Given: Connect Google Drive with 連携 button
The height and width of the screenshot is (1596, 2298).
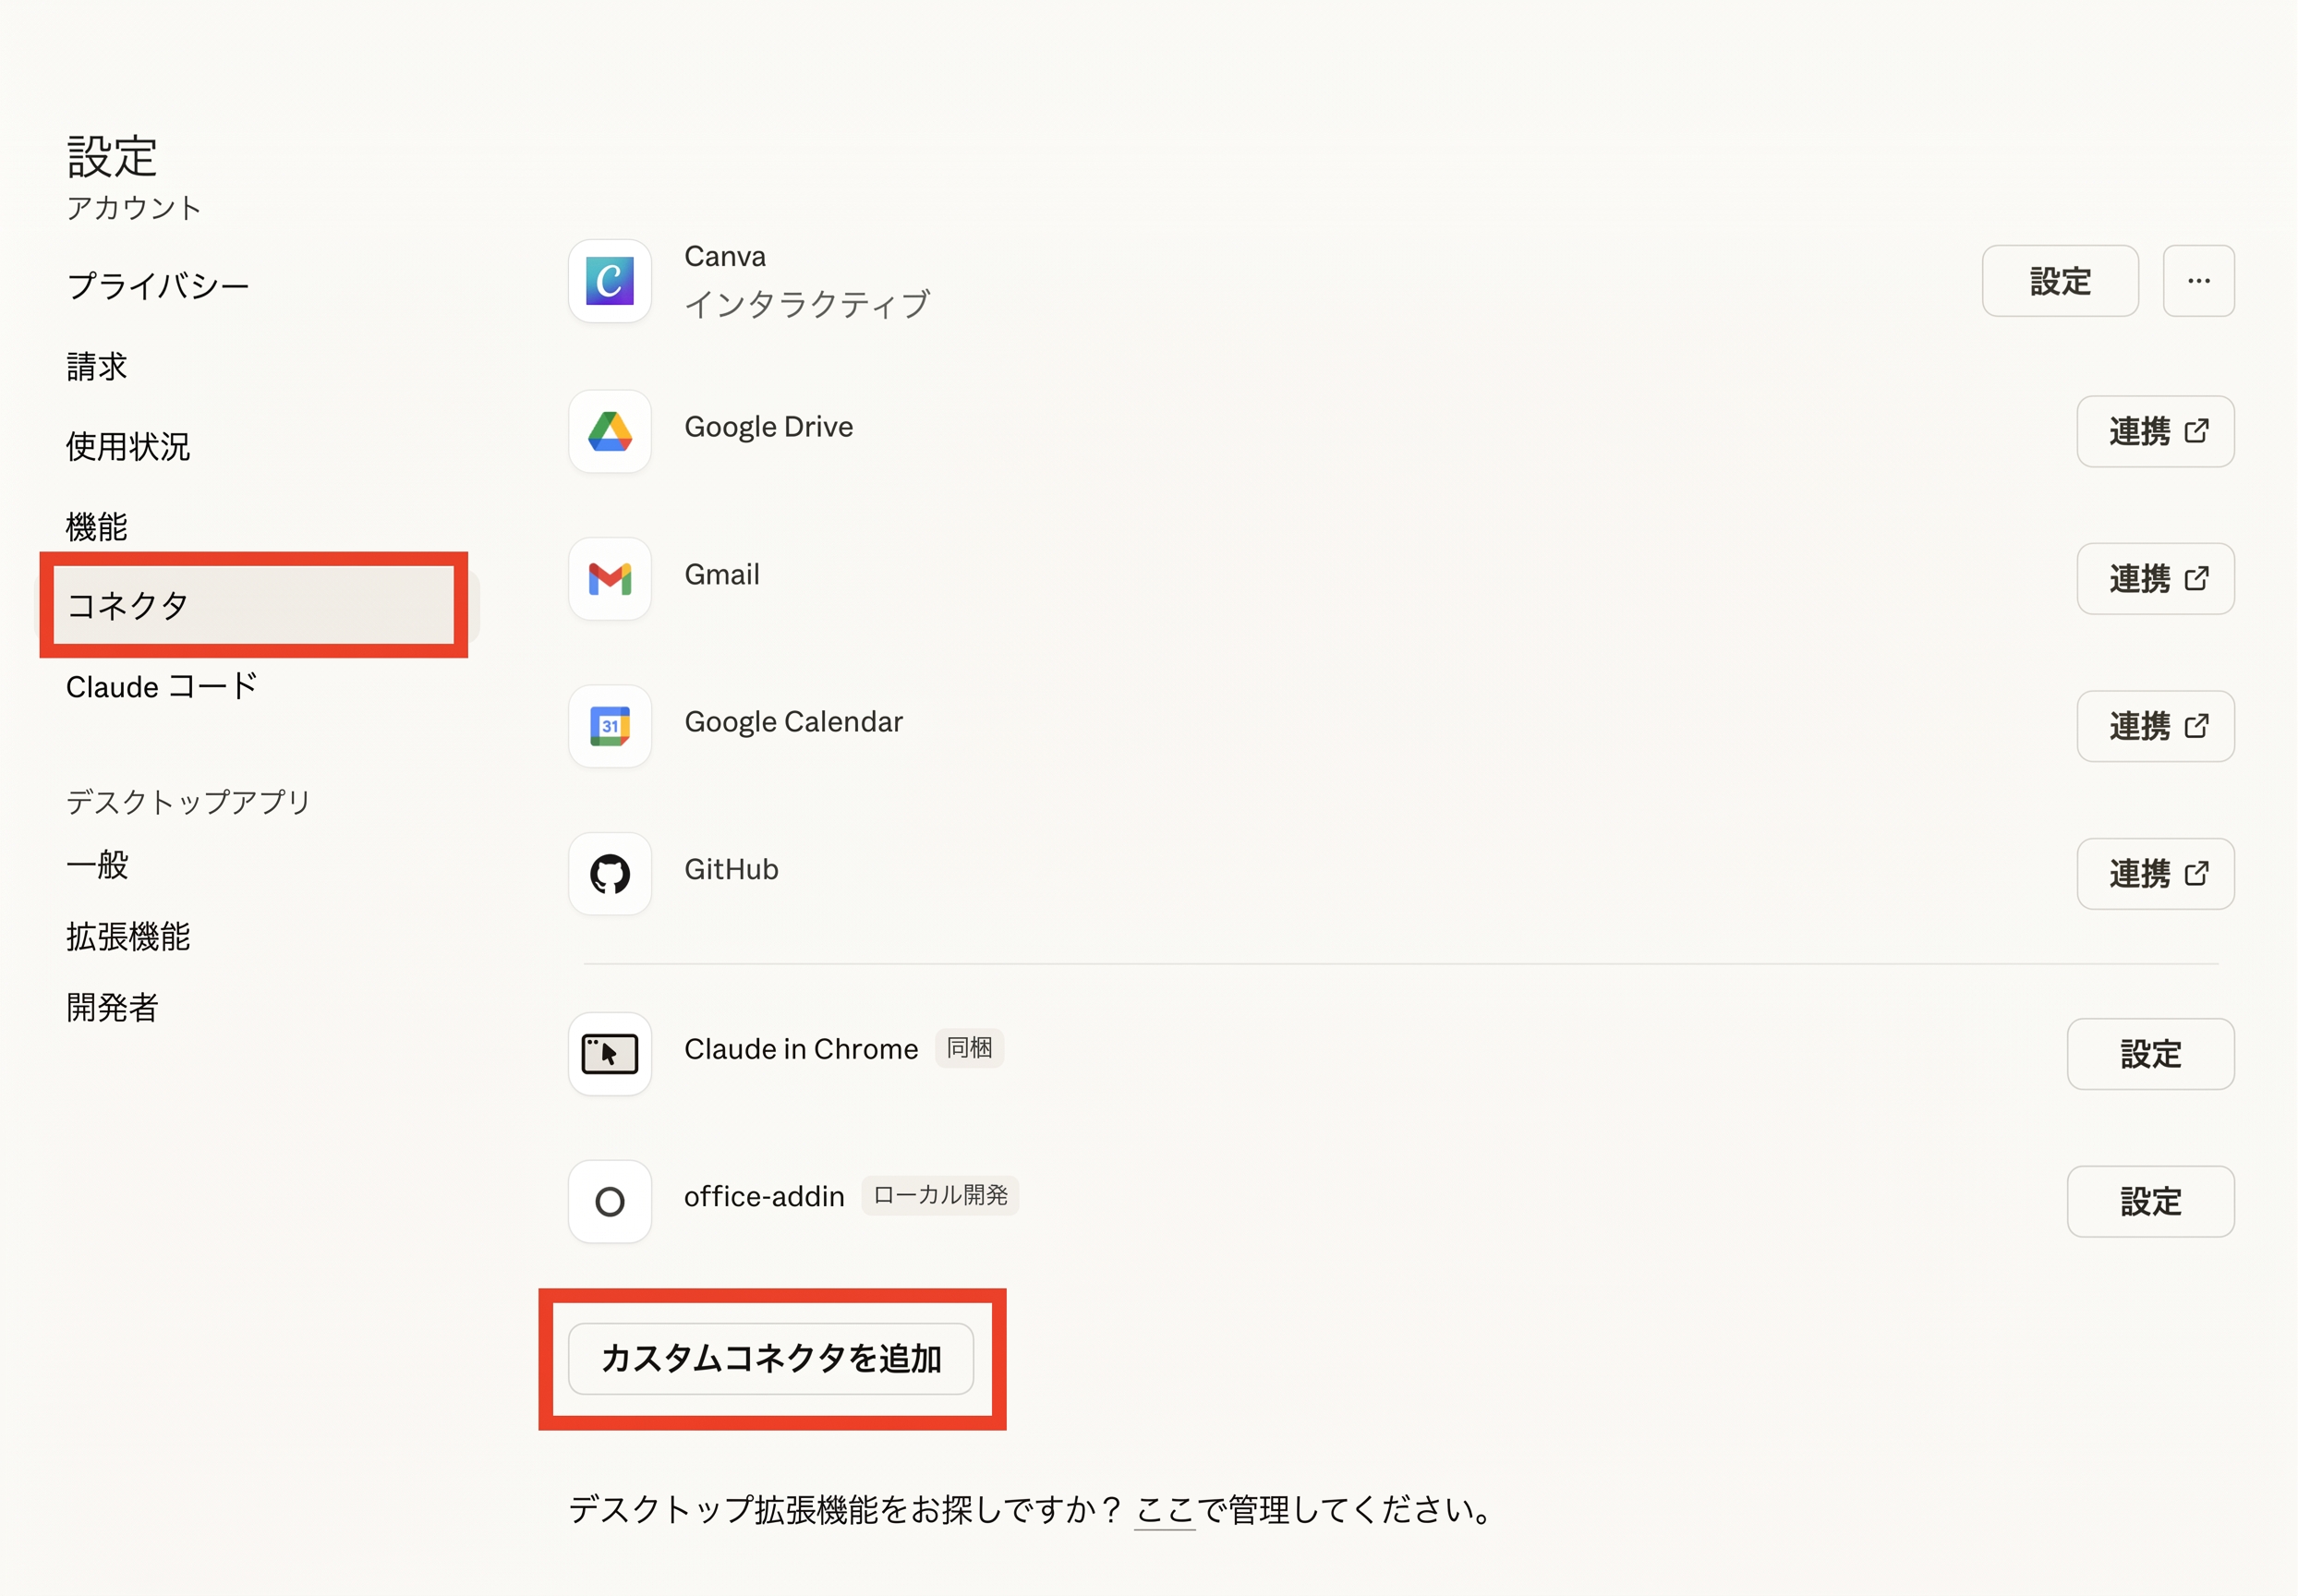Looking at the screenshot, I should coord(2155,431).
